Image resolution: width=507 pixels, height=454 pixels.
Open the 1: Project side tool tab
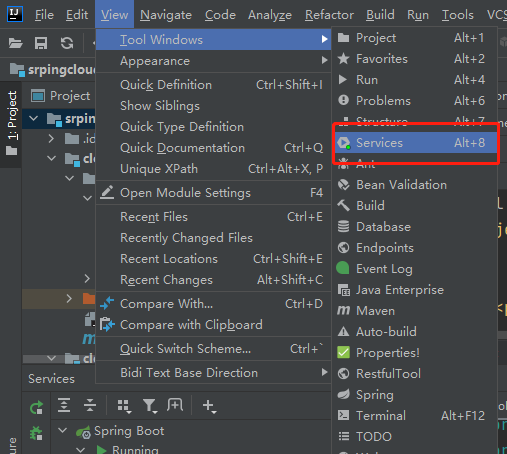pyautogui.click(x=12, y=123)
